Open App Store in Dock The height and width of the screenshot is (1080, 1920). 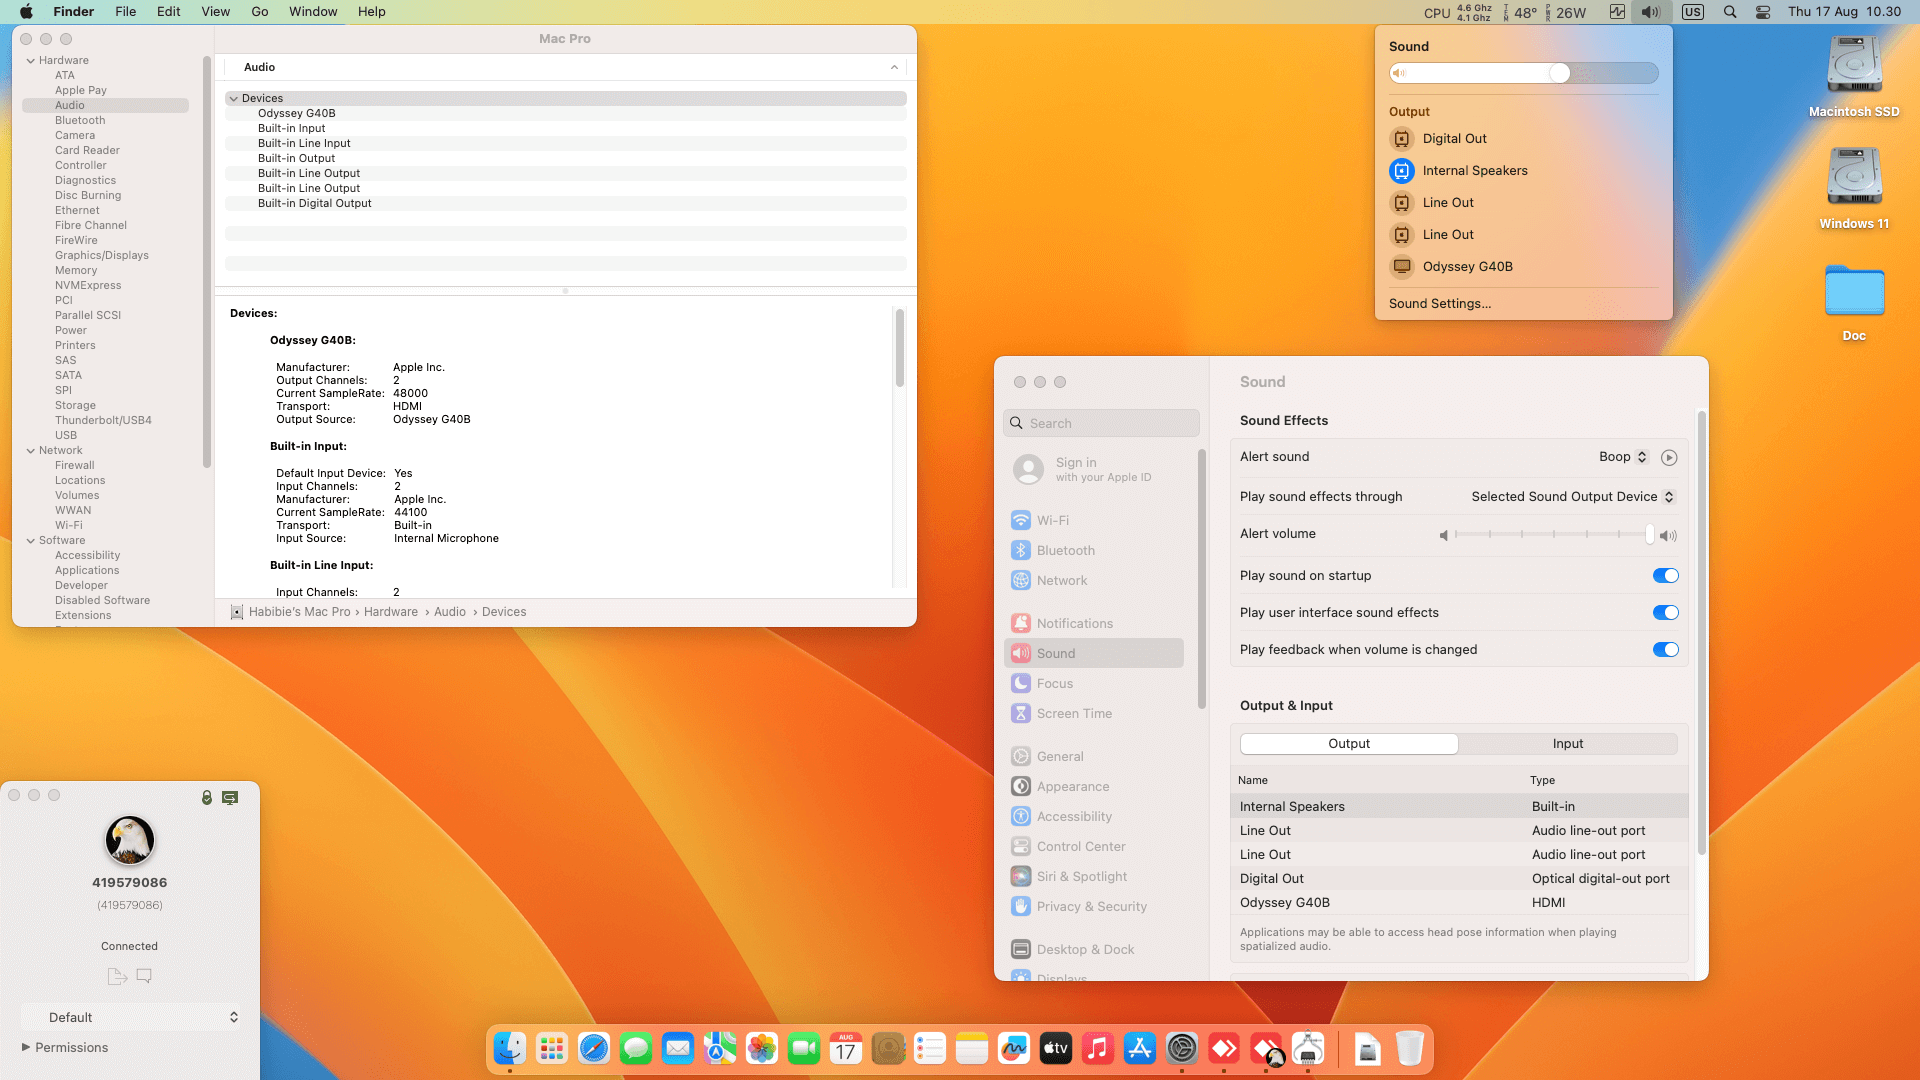click(x=1140, y=1048)
